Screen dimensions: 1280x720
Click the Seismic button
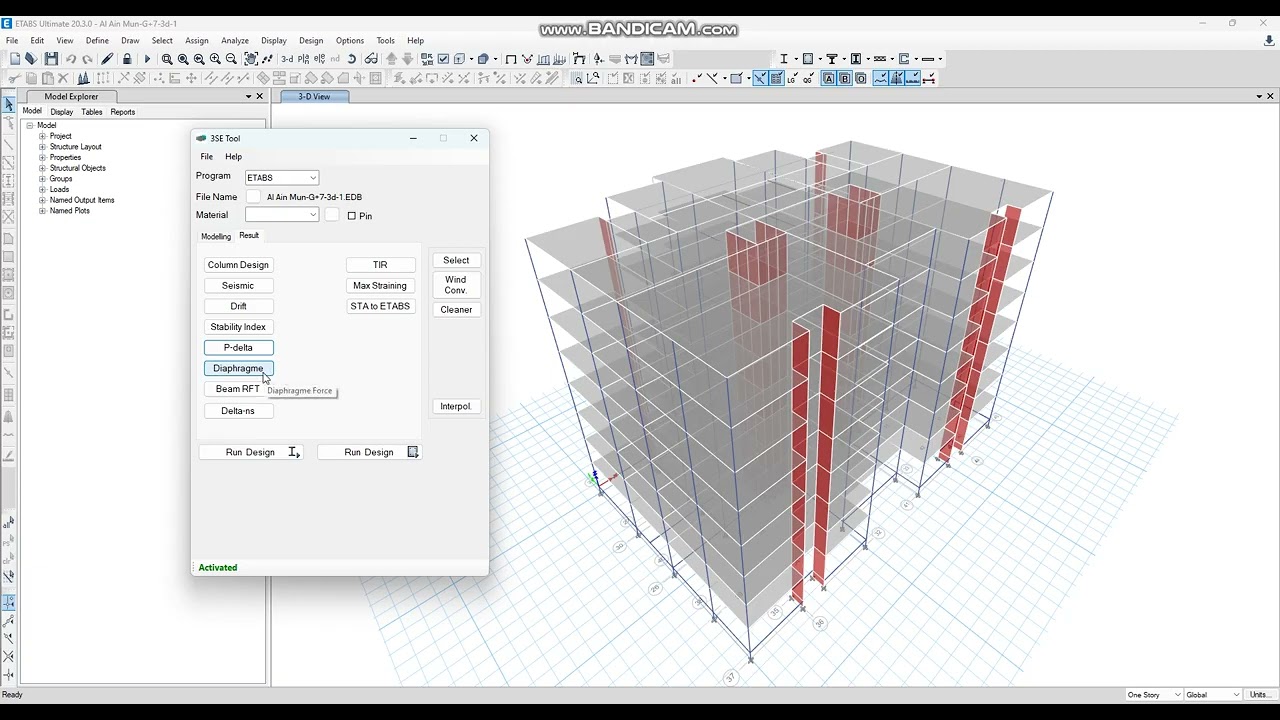tap(238, 286)
